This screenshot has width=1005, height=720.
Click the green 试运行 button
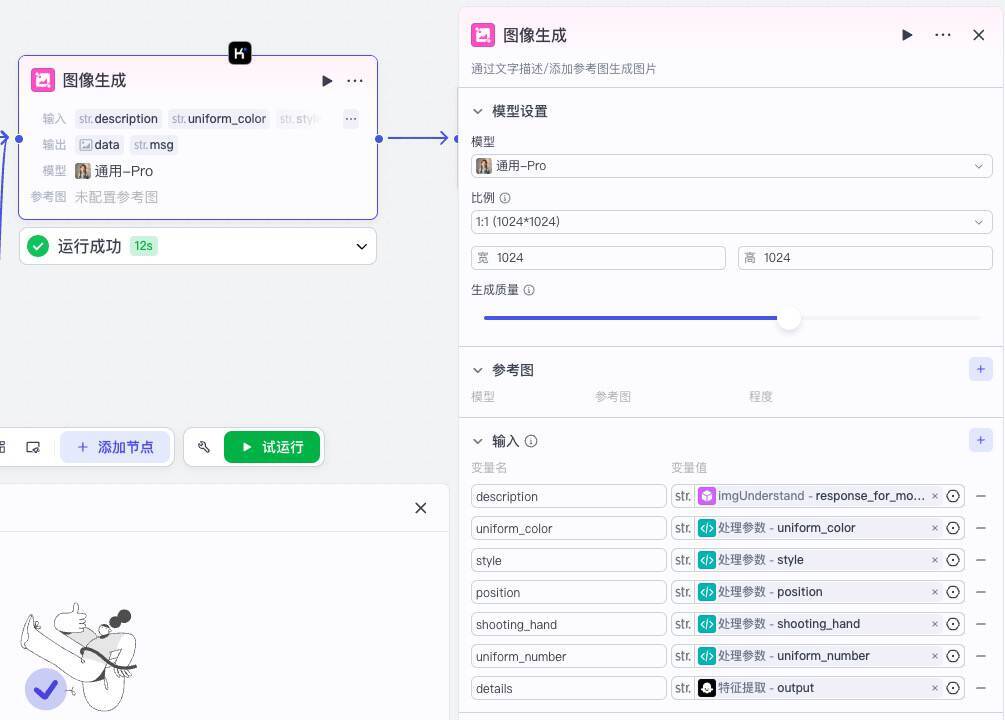coord(272,447)
